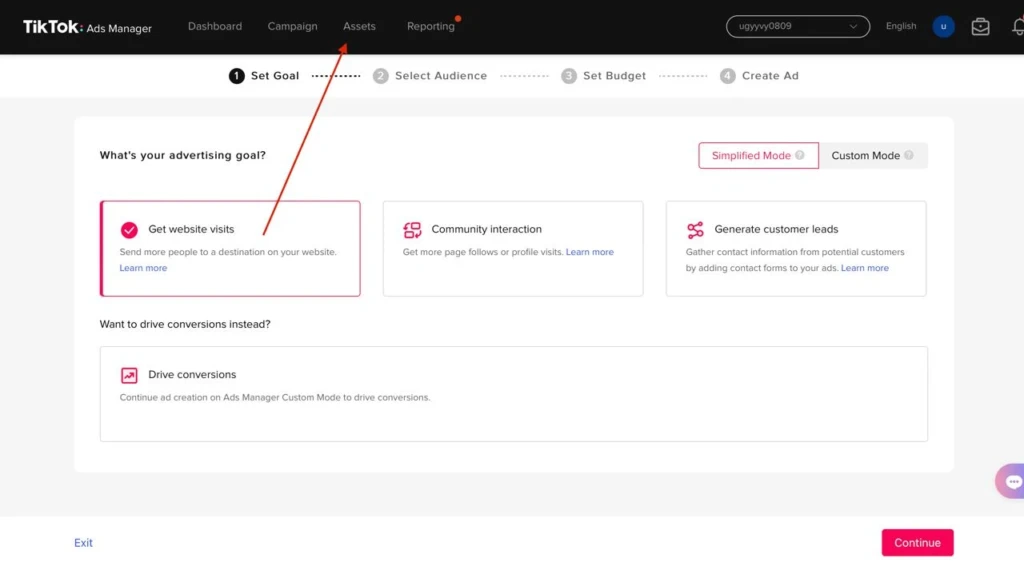Image resolution: width=1024 pixels, height=566 pixels.
Task: Click 'What's your advertising goal?' heading
Action: 182,155
